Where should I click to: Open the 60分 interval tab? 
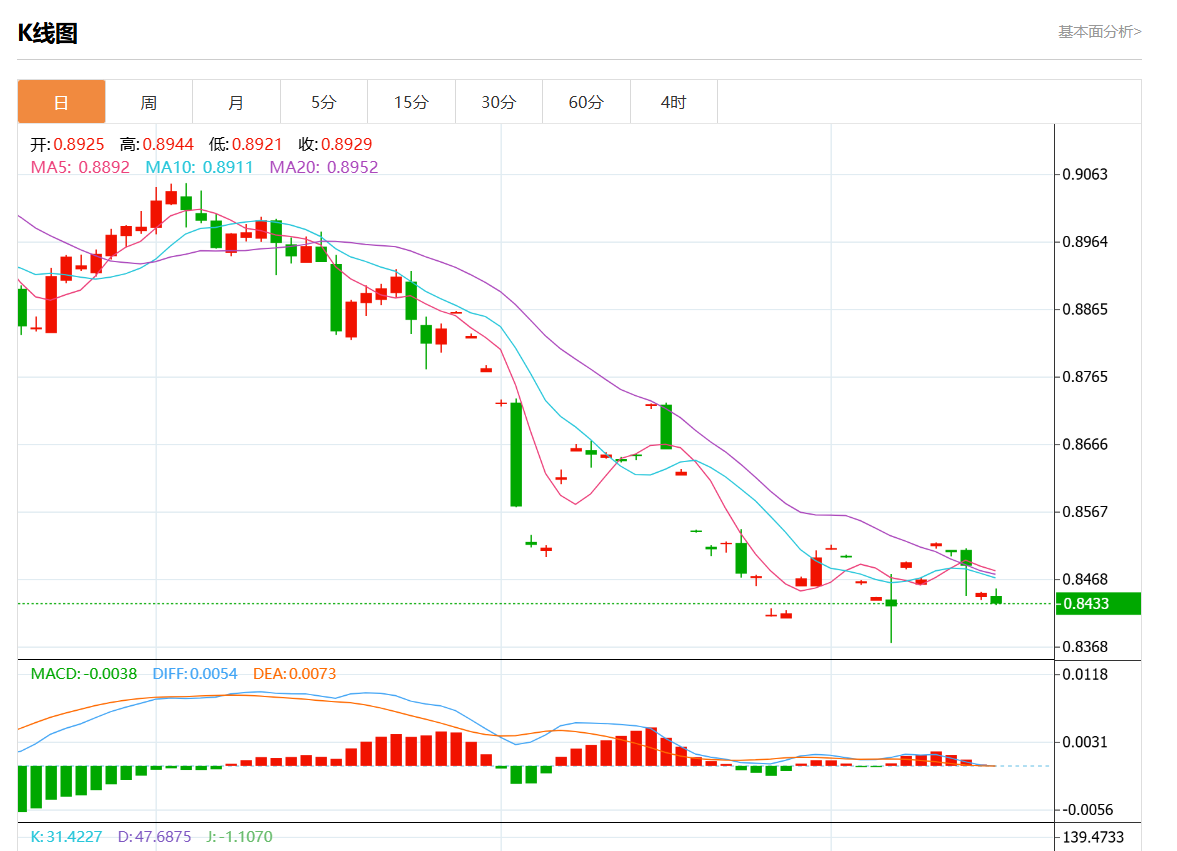[586, 102]
